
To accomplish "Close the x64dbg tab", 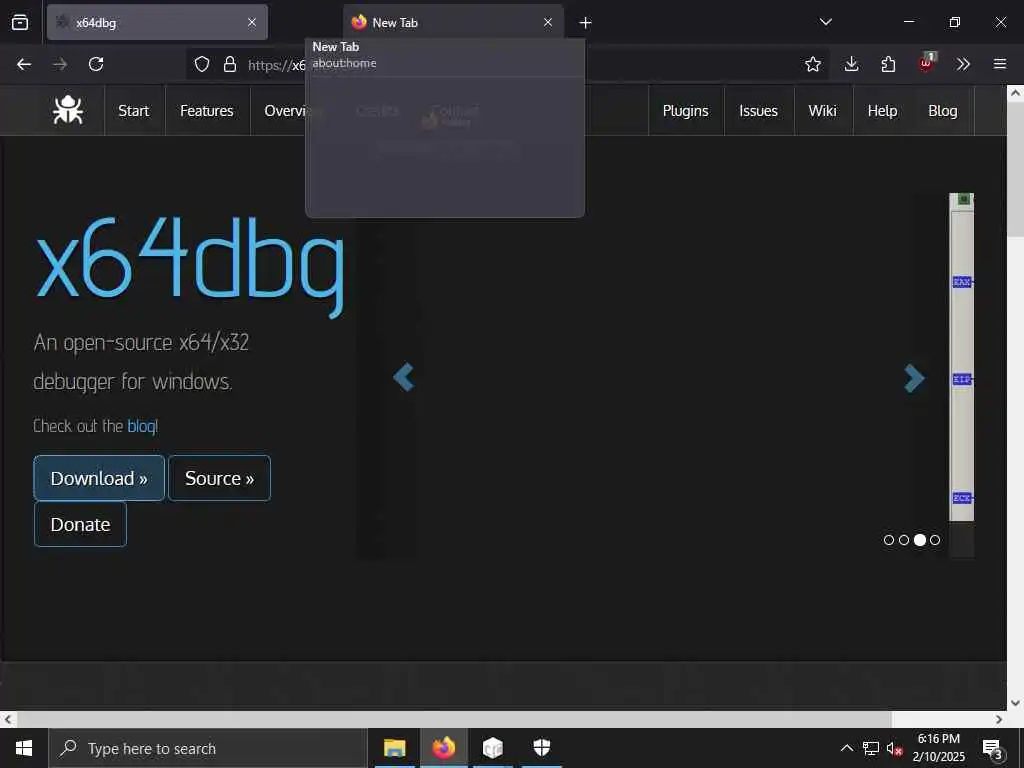I will [x=252, y=22].
